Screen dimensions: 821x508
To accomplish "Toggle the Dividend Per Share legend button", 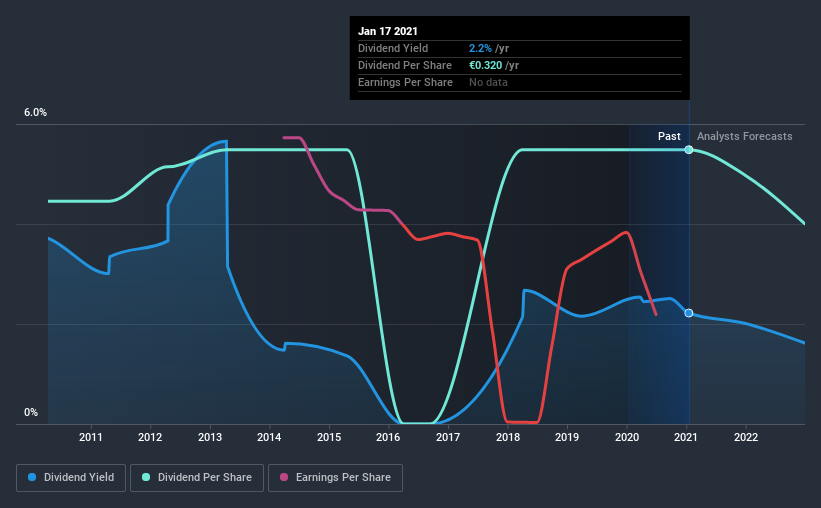I will (x=197, y=478).
